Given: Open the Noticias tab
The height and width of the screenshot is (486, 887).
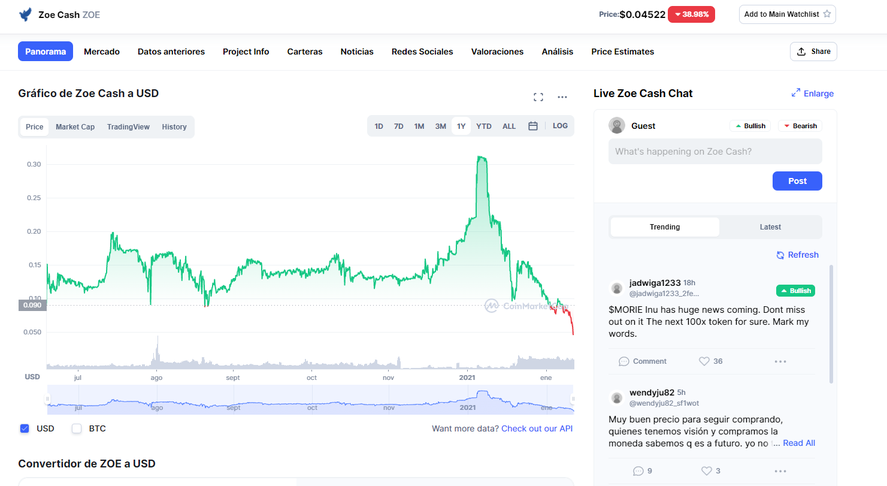Looking at the screenshot, I should click(357, 51).
